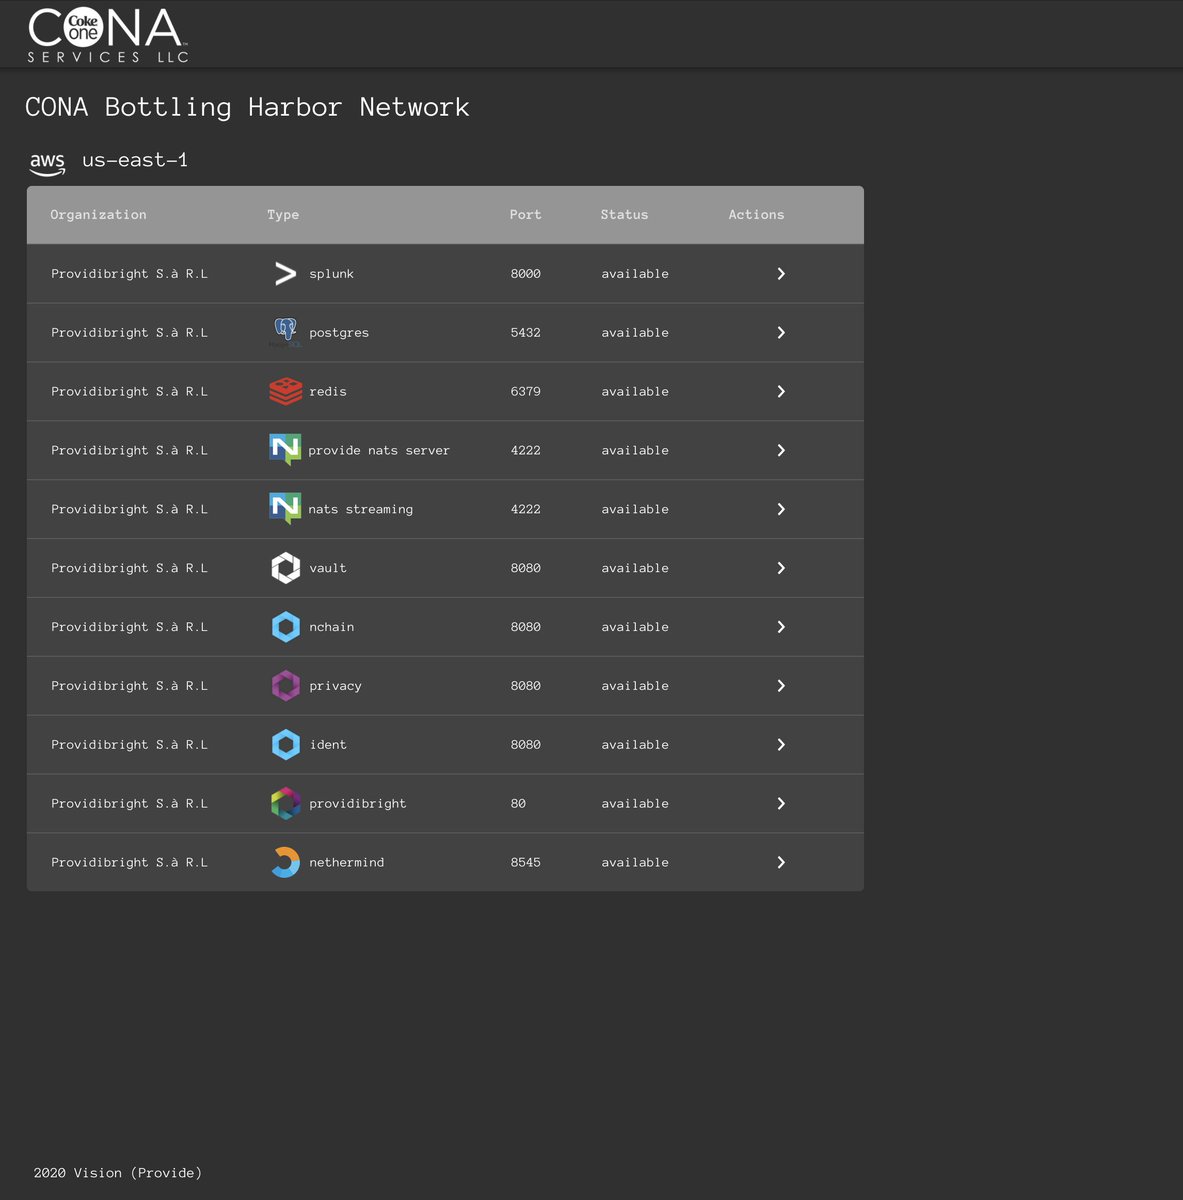The height and width of the screenshot is (1200, 1183).
Task: Click the nchain type label
Action: coord(331,627)
